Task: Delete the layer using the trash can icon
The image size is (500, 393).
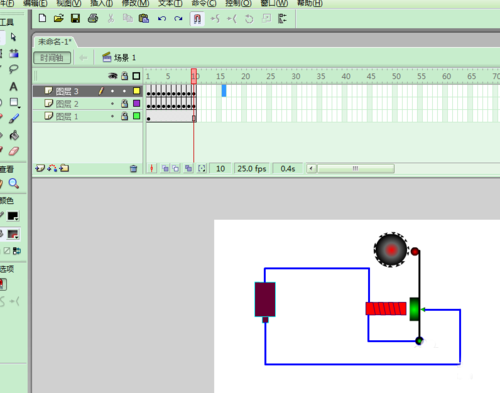Action: coord(133,169)
